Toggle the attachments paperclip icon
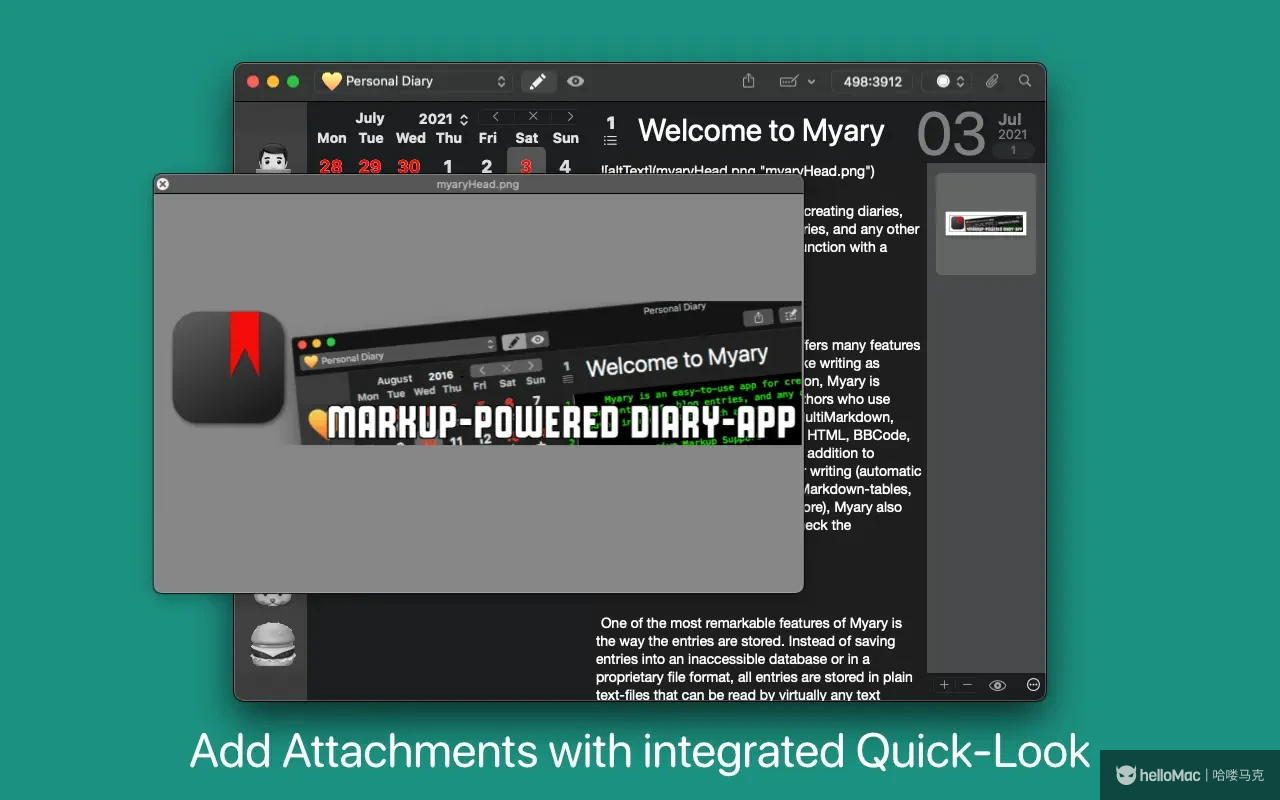 pyautogui.click(x=992, y=81)
